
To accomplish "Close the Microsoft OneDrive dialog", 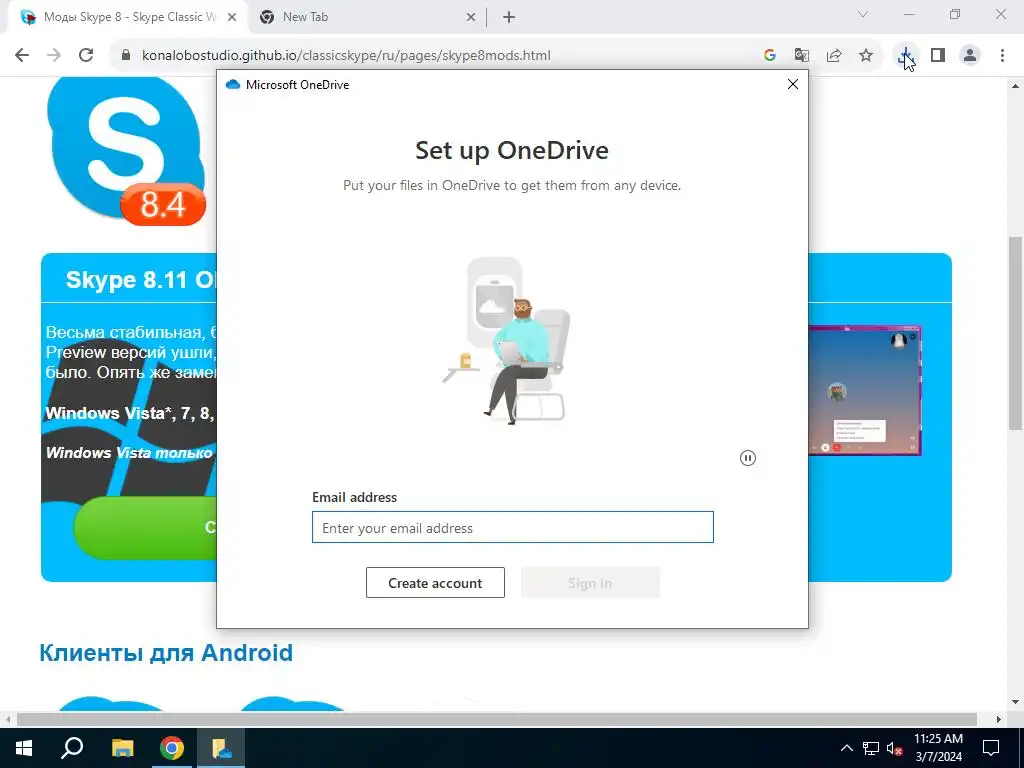I will coord(793,84).
